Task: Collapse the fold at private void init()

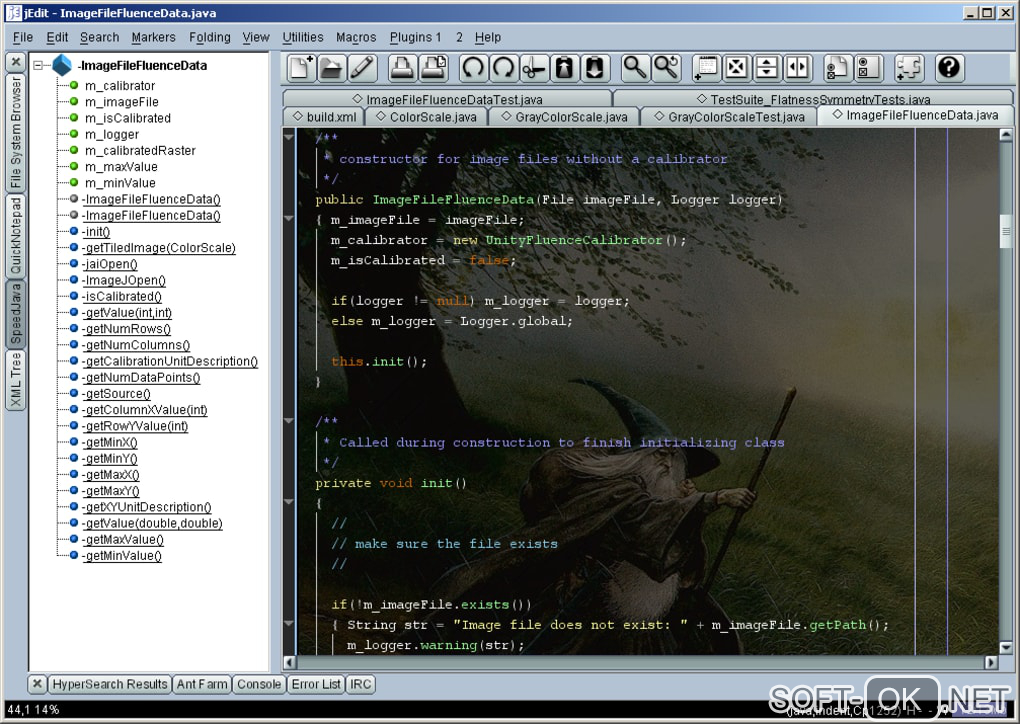Action: 289,503
